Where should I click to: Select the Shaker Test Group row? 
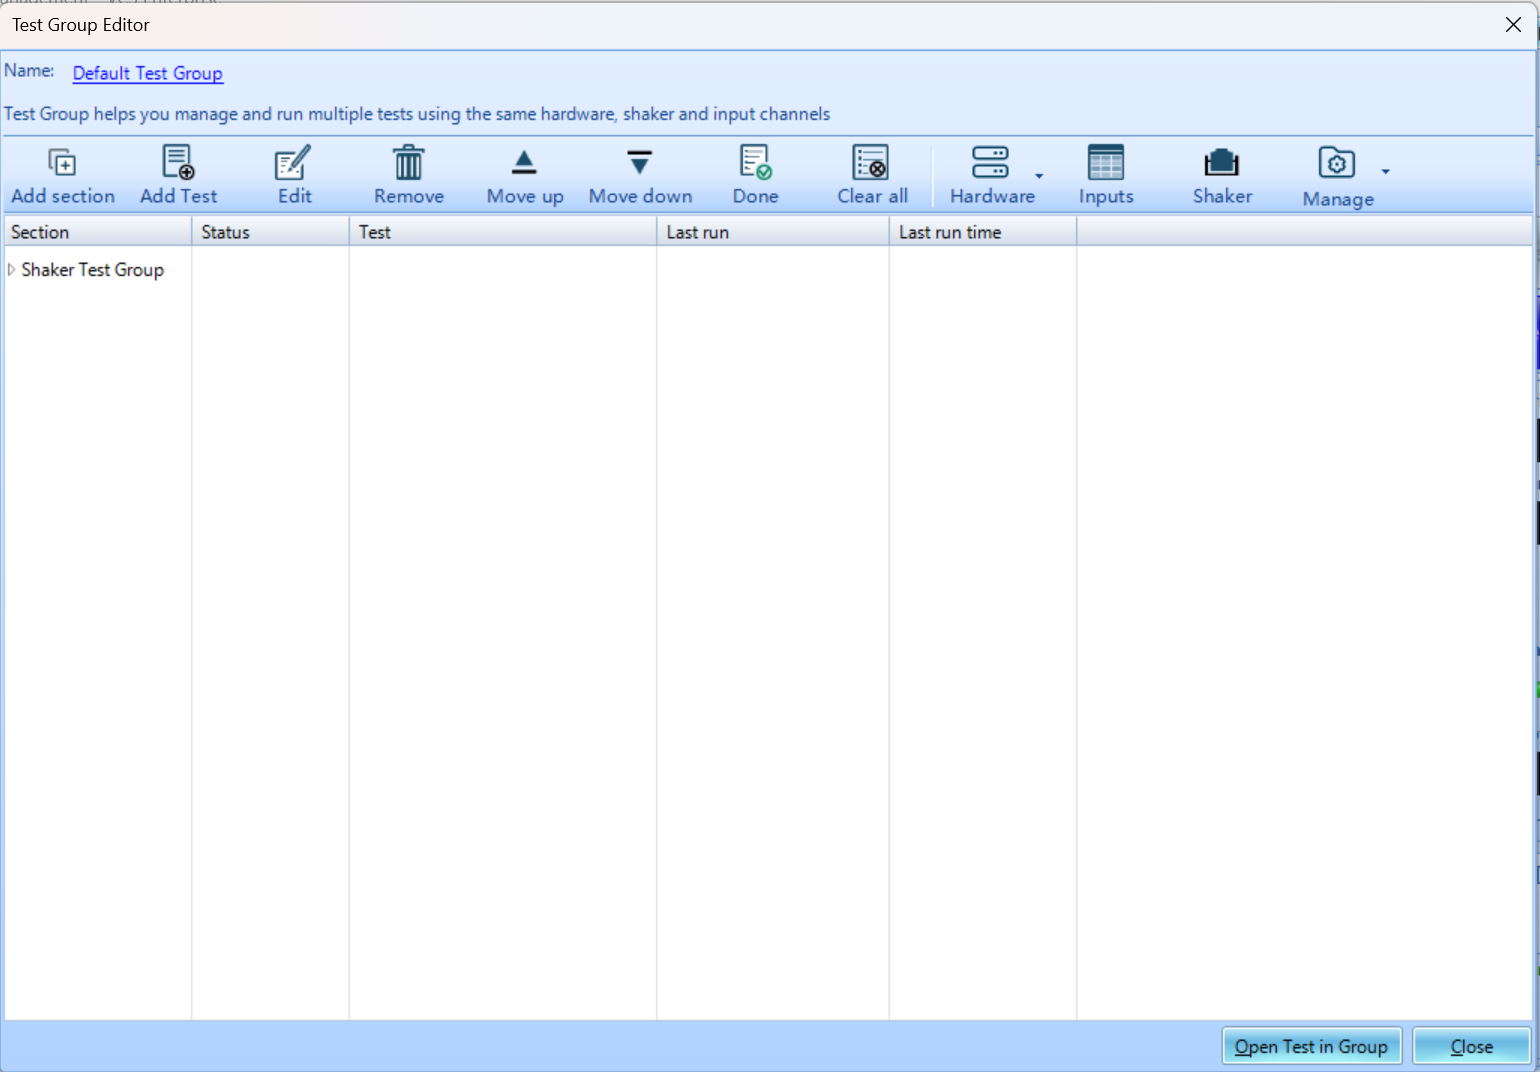click(92, 270)
